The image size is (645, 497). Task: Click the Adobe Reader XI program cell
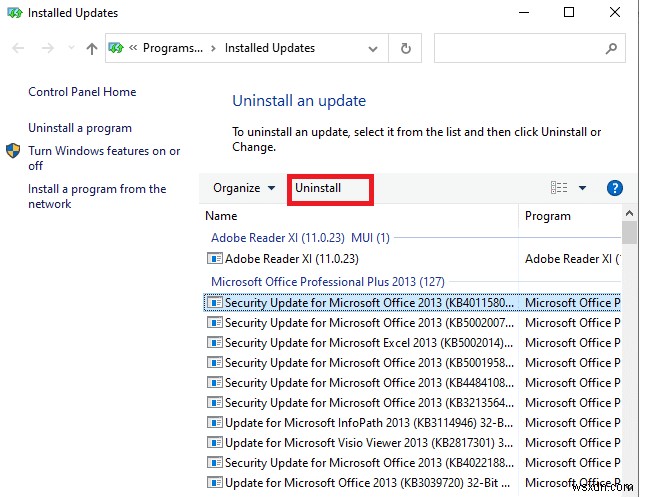pyautogui.click(x=573, y=258)
